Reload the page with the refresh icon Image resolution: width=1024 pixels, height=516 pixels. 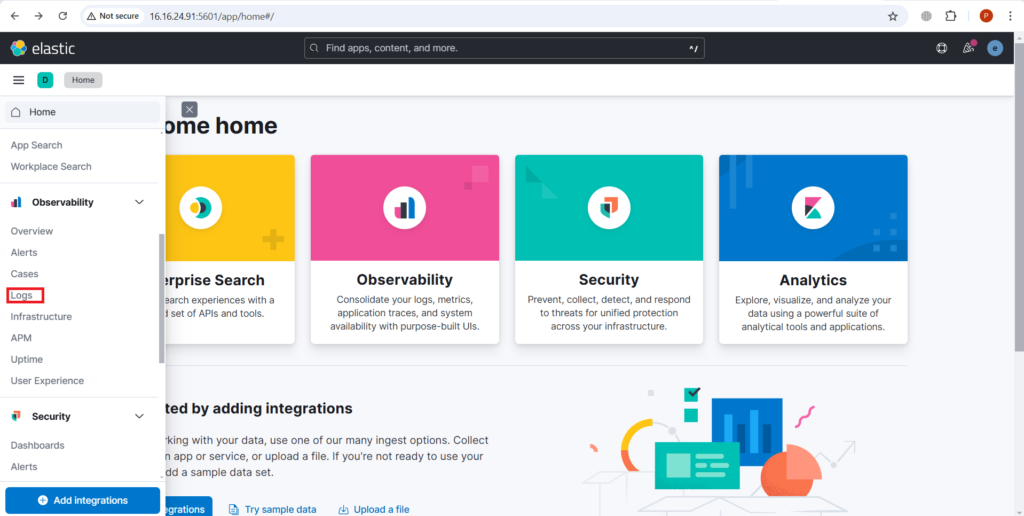point(63,16)
